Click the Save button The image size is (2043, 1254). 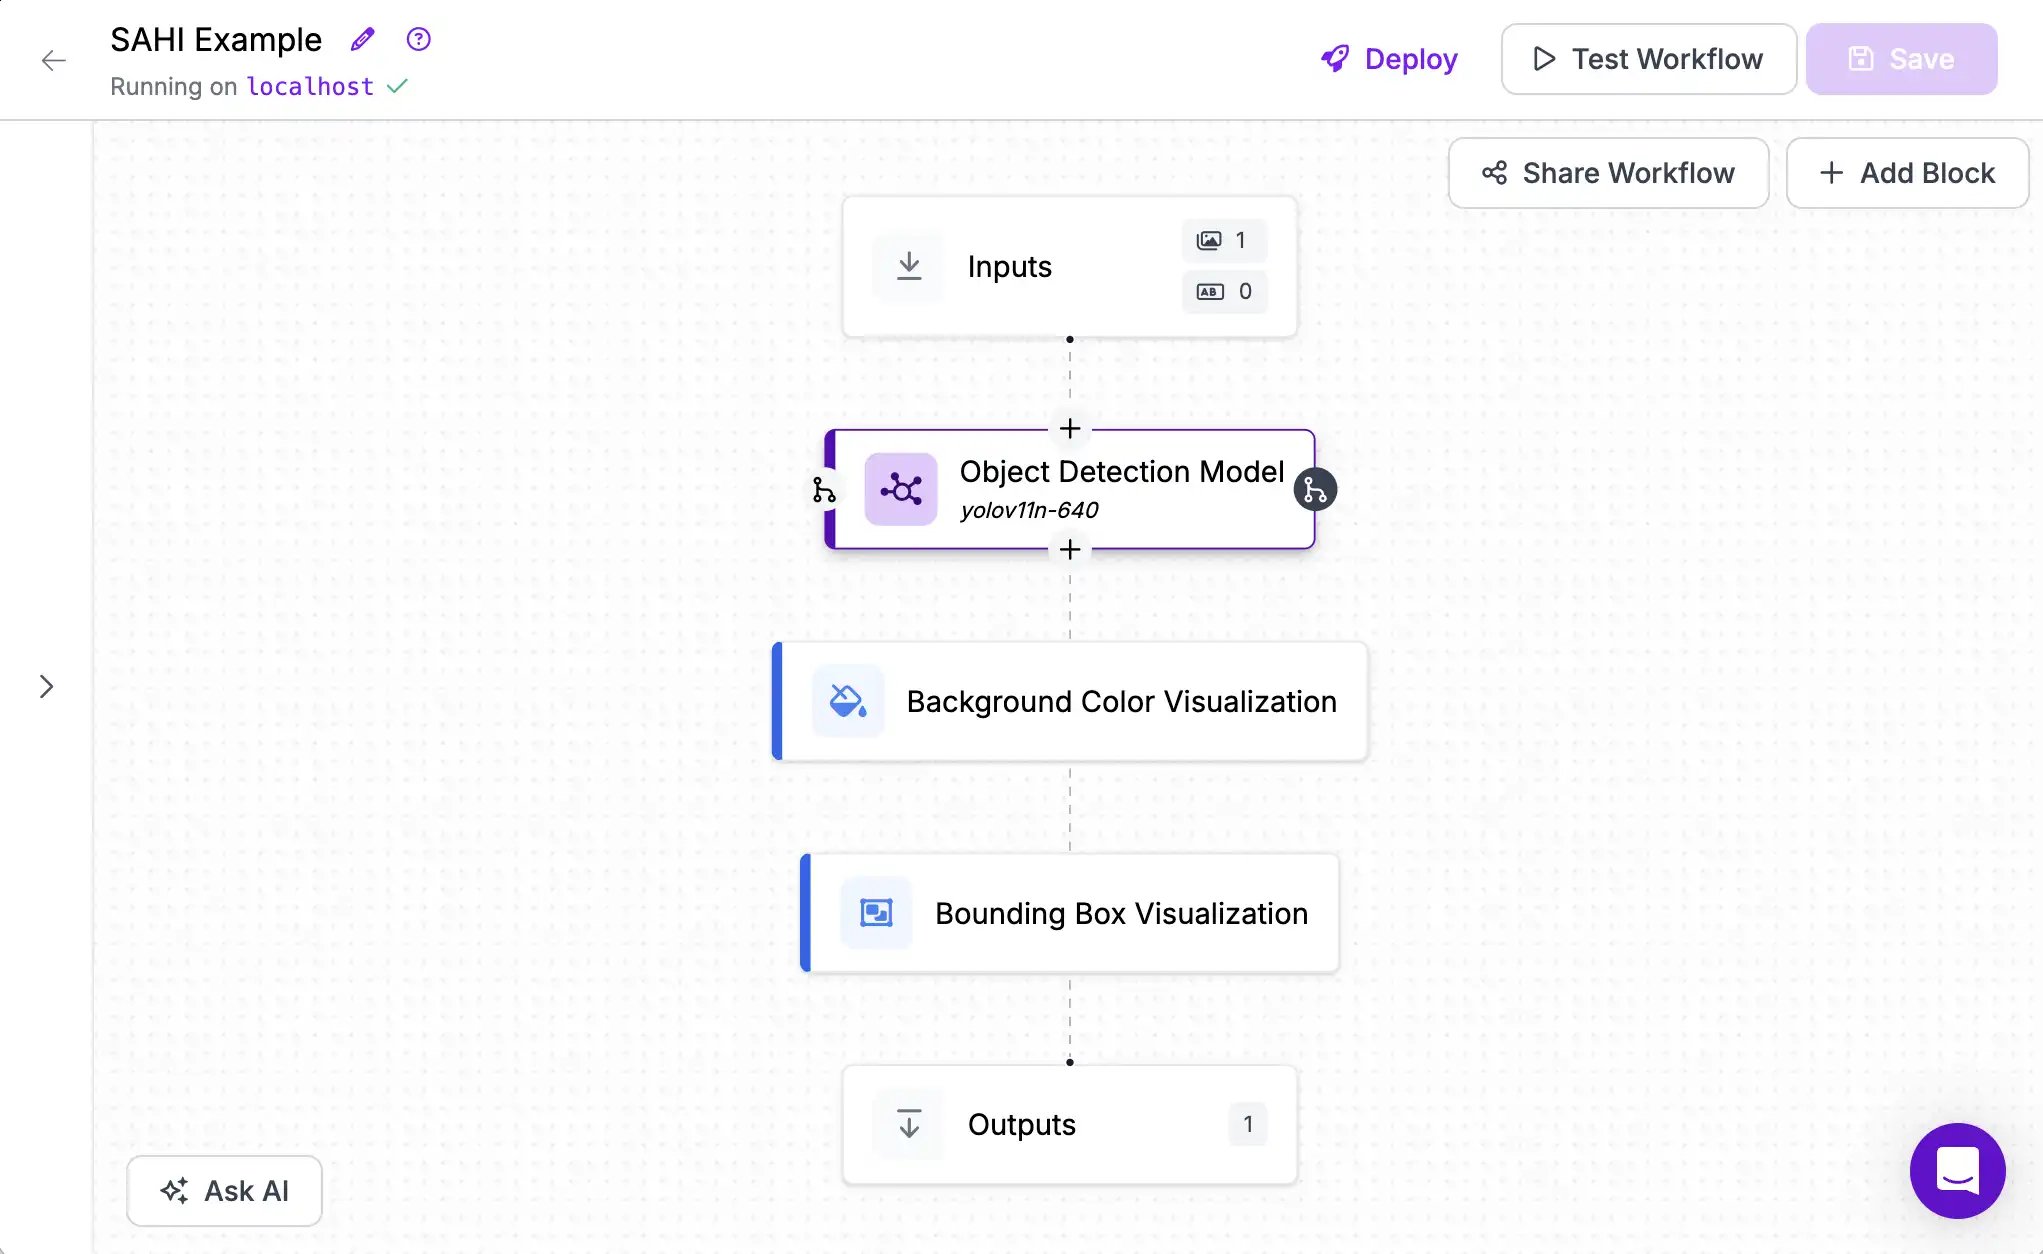(x=1901, y=59)
